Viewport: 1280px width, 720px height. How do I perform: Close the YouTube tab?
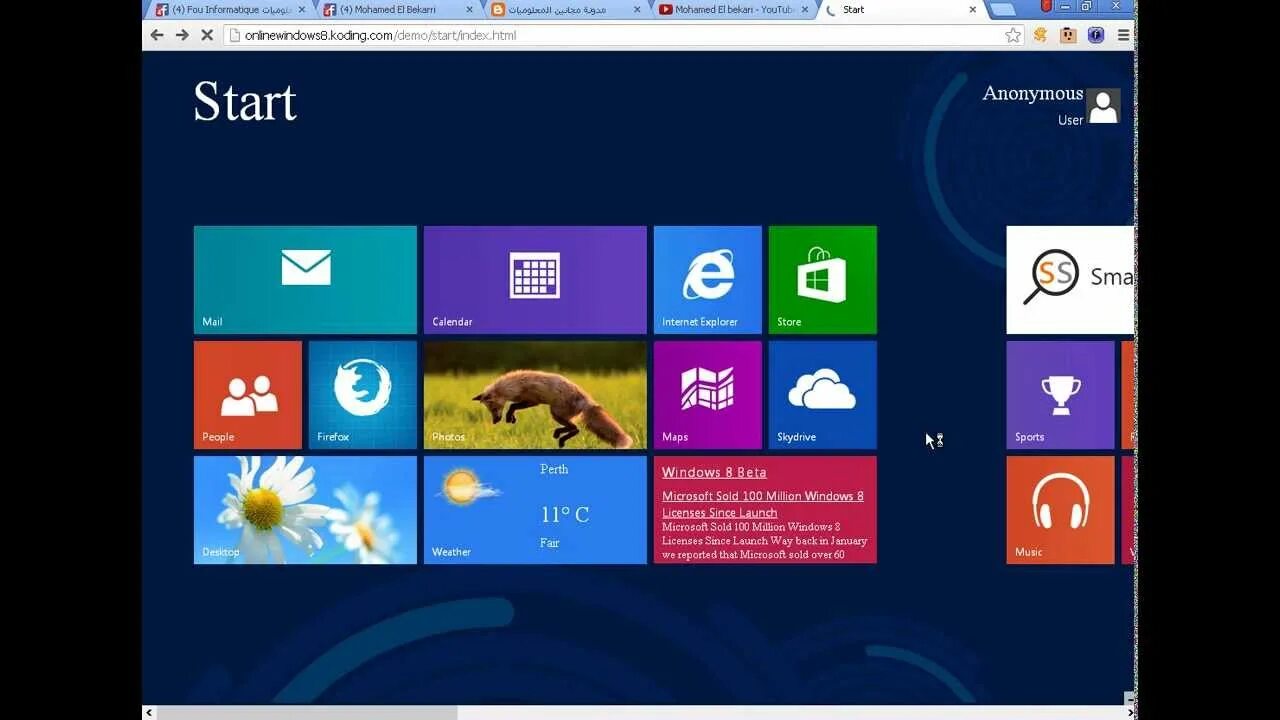coord(805,10)
